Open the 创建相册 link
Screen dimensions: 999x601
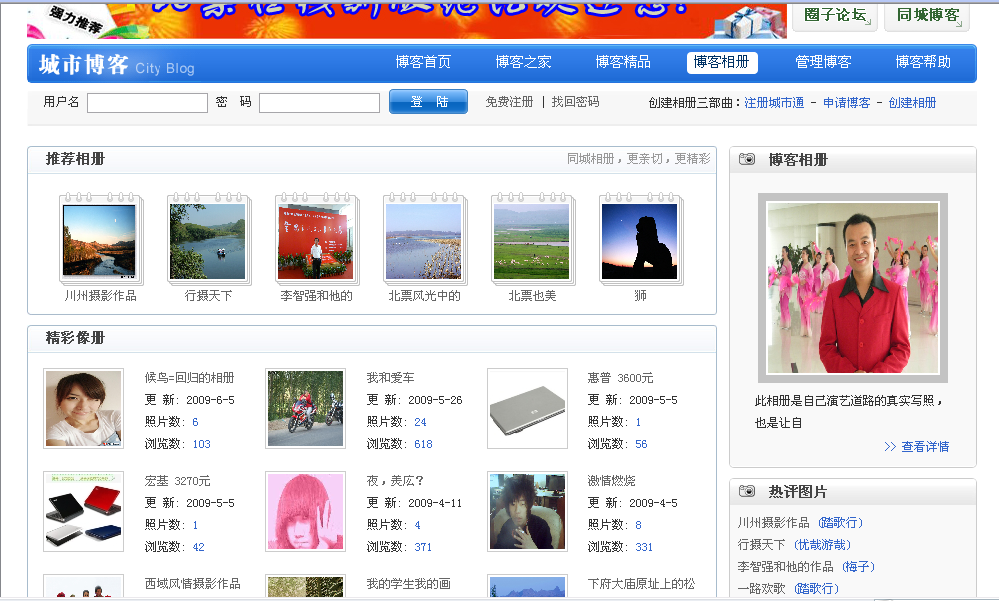[912, 103]
